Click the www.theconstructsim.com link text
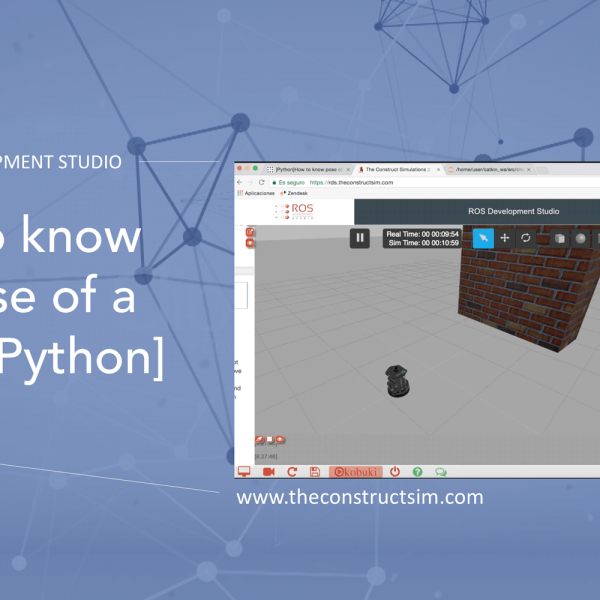Viewport: 600px width, 600px height. click(360, 497)
